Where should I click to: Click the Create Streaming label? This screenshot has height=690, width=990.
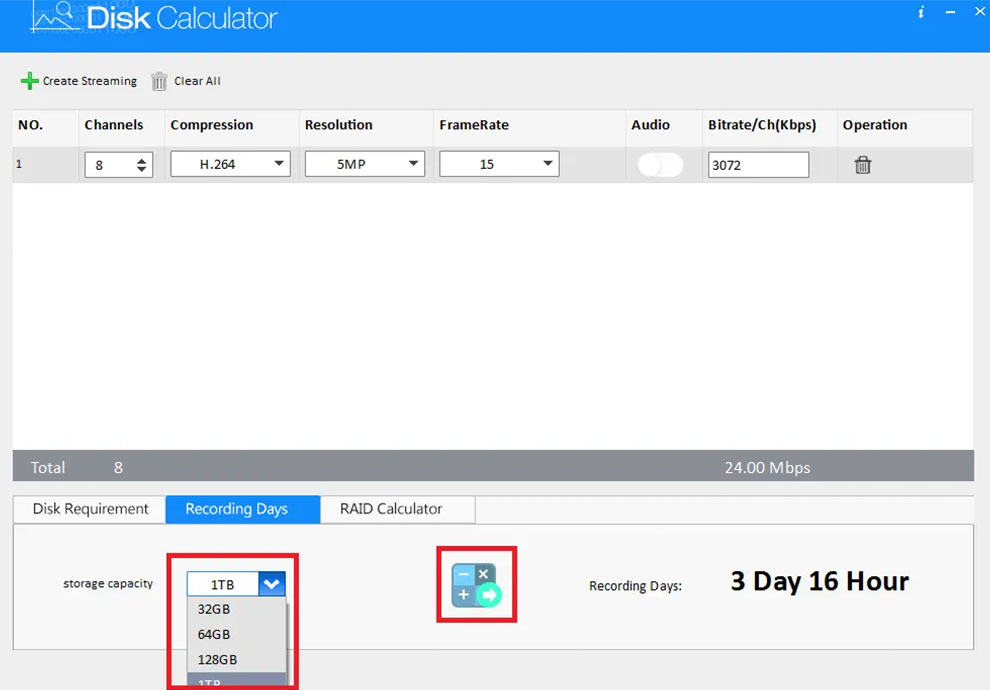(90, 81)
